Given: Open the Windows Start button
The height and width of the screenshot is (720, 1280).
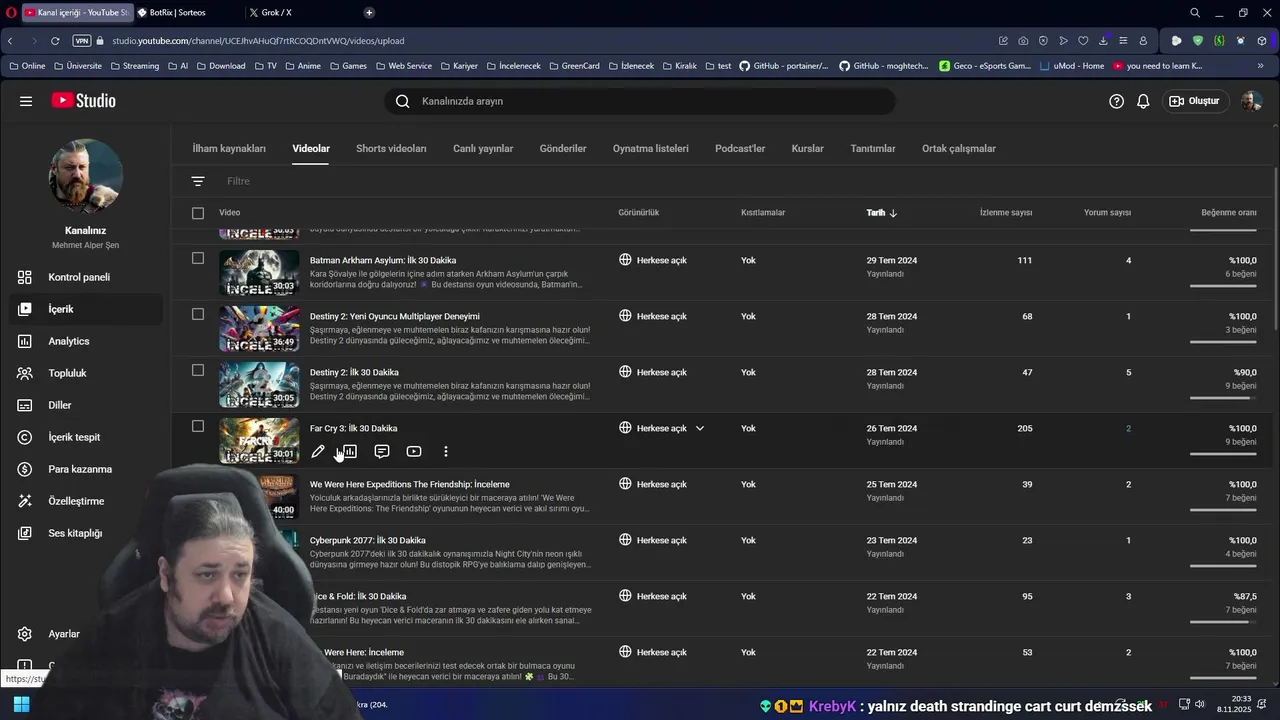Looking at the screenshot, I should [x=21, y=705].
